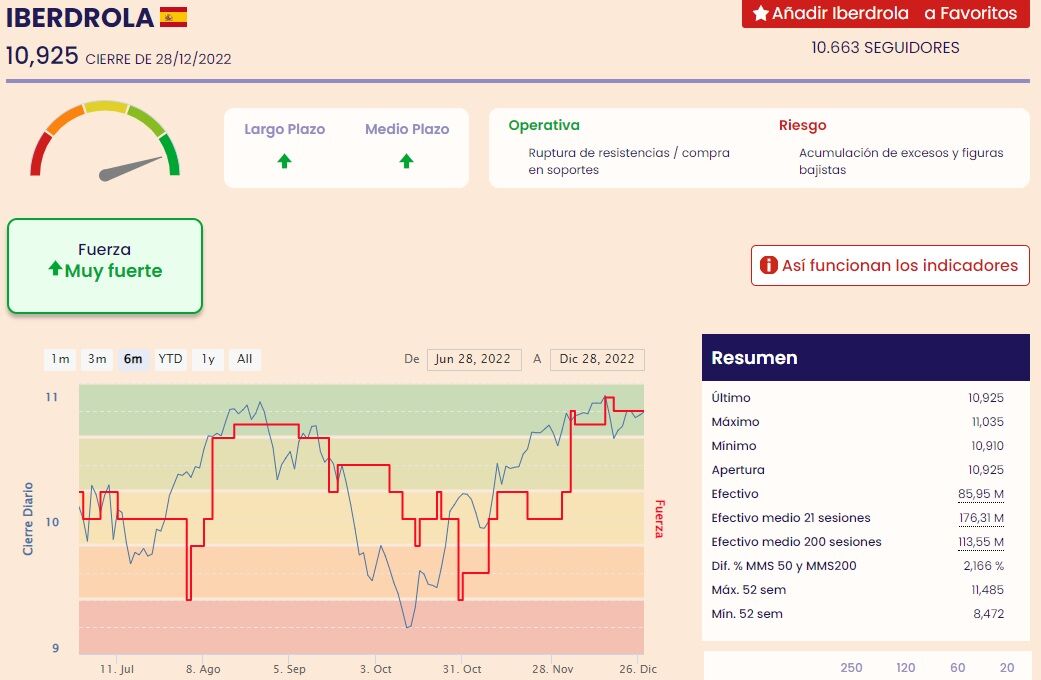
Task: Click the strength gauge needle dial
Action: pyautogui.click(x=105, y=140)
